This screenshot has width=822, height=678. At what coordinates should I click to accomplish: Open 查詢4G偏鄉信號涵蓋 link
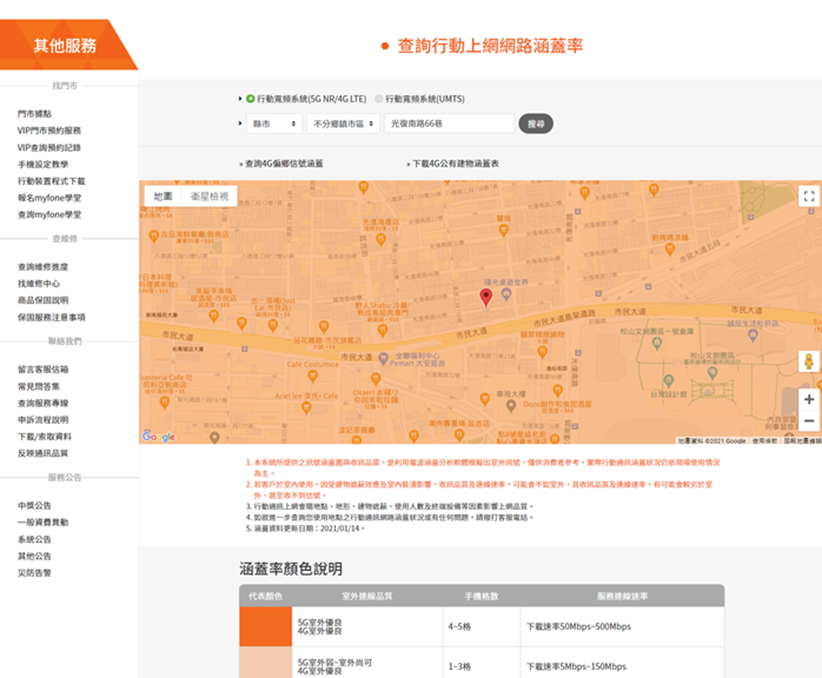[x=284, y=163]
